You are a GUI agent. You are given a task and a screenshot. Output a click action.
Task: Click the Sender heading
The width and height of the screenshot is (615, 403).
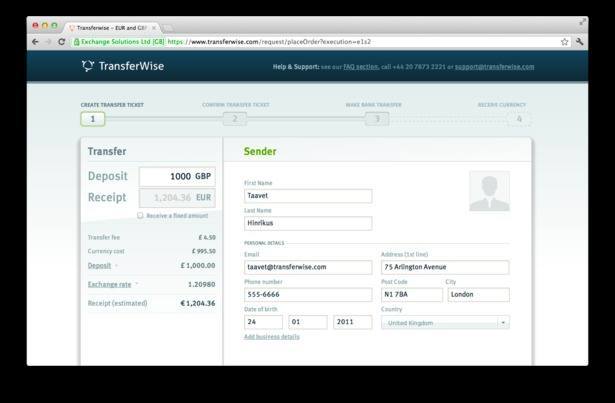[260, 151]
